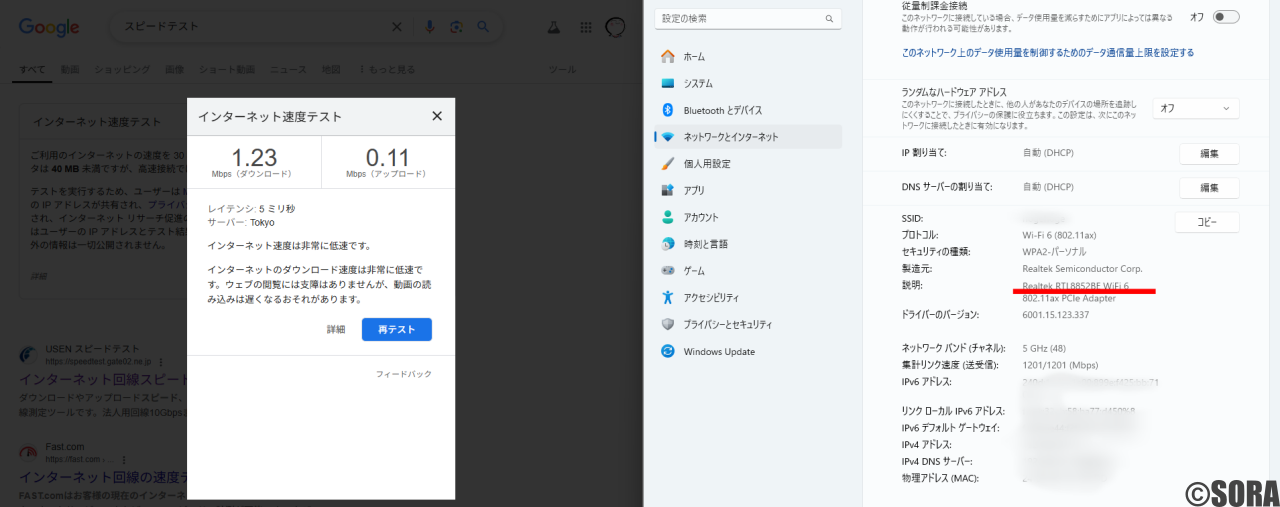1280x507 pixels.
Task: Open アプリ in Settings sidebar
Action: pyautogui.click(x=748, y=190)
